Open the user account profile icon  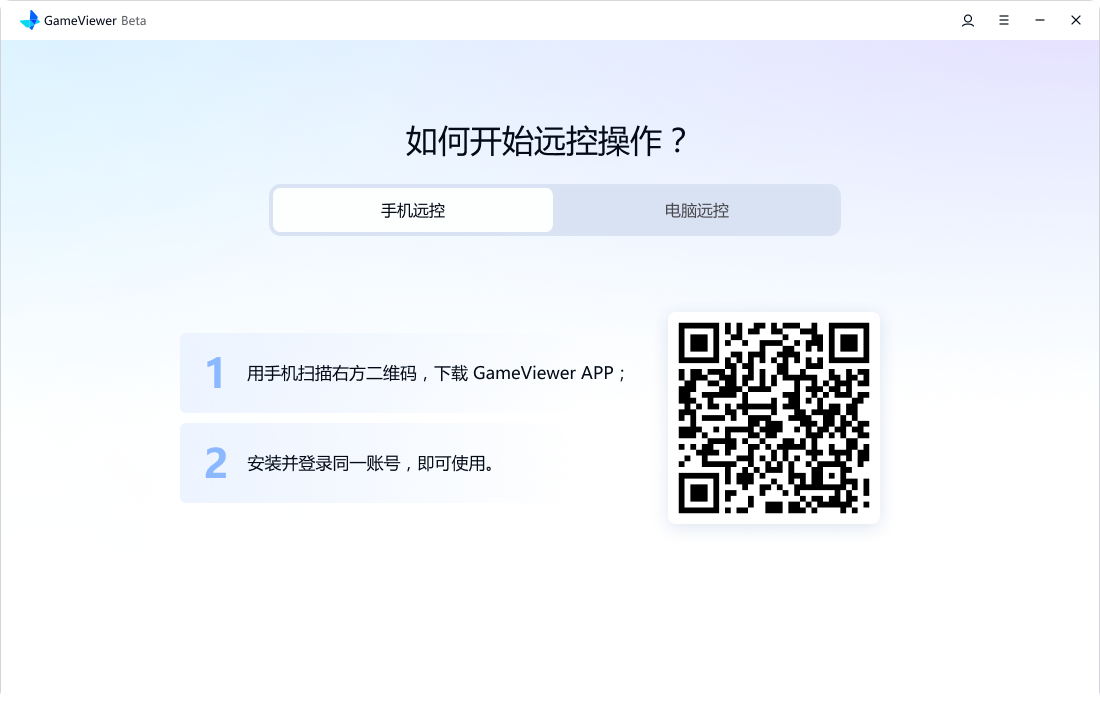pos(968,20)
